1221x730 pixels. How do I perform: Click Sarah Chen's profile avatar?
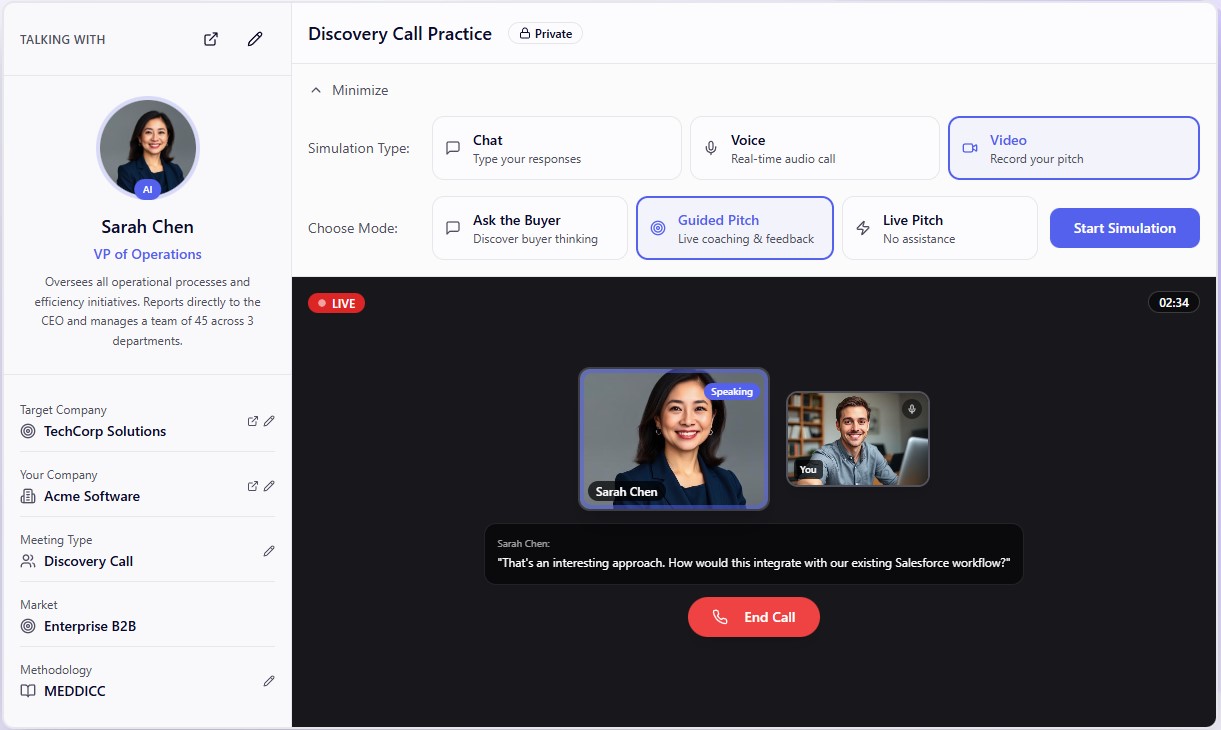(x=148, y=148)
